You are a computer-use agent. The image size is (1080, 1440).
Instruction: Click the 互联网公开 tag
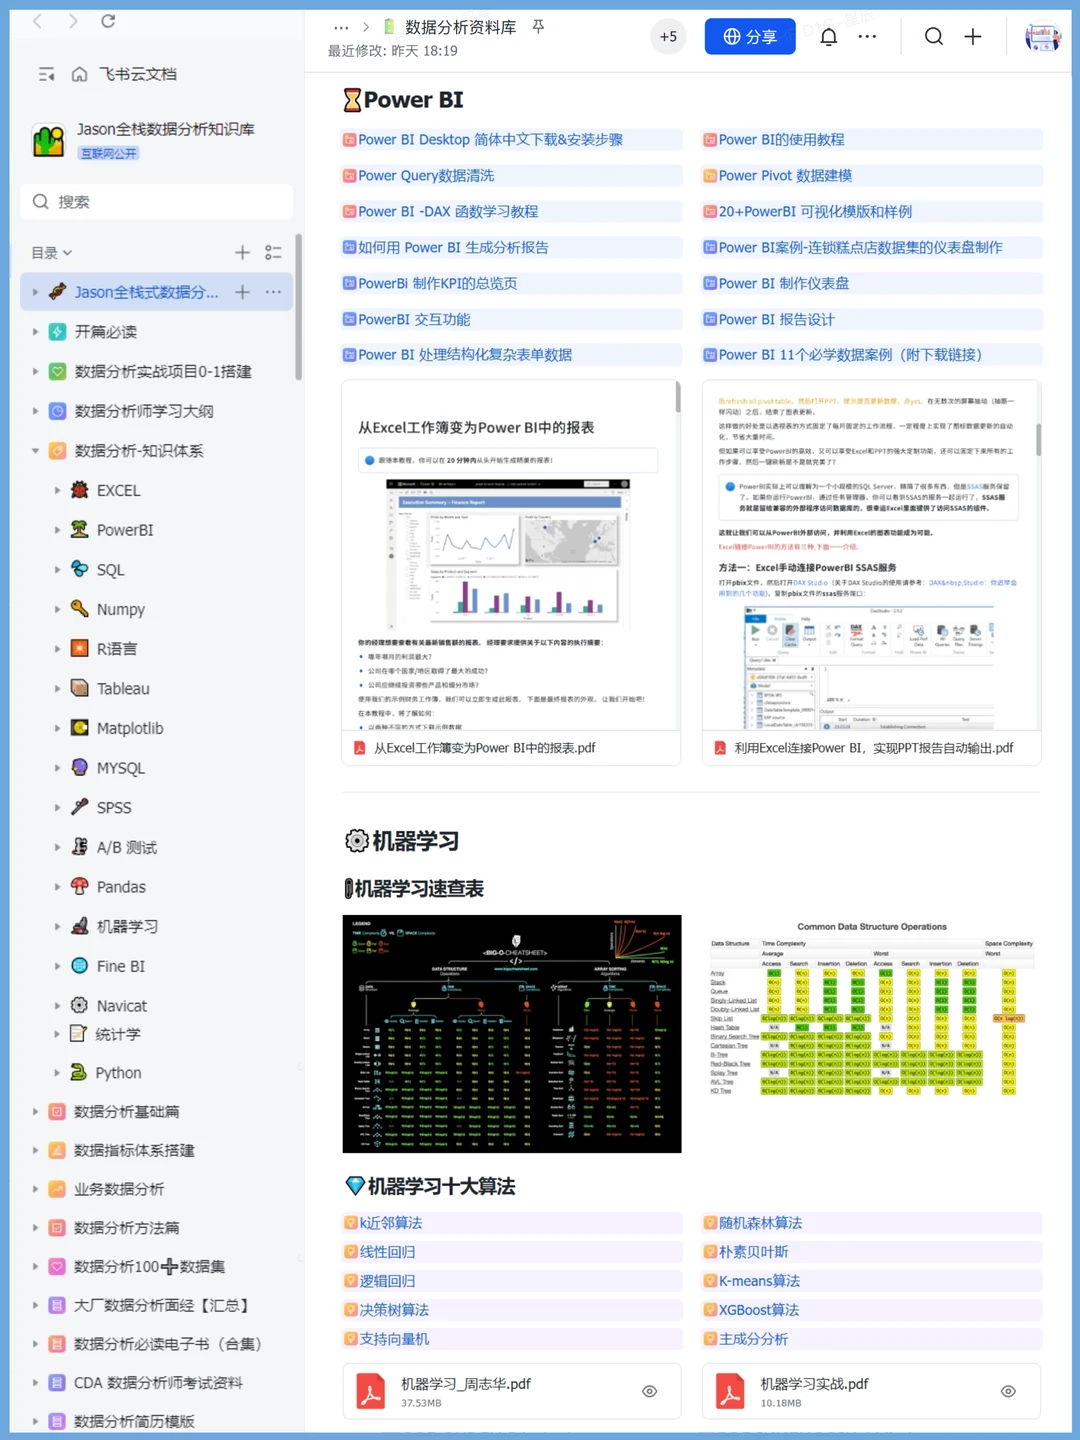[x=108, y=154]
